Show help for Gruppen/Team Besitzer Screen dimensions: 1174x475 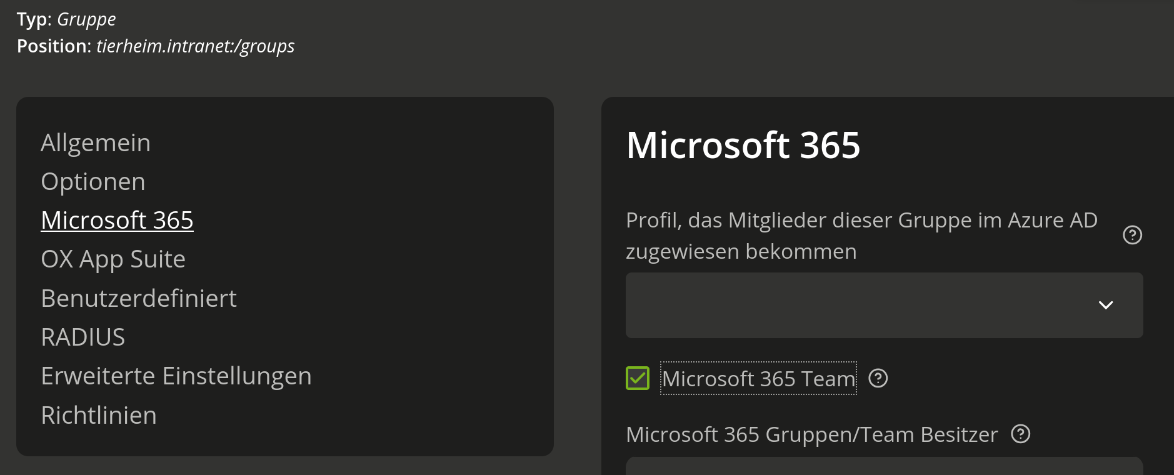1020,434
